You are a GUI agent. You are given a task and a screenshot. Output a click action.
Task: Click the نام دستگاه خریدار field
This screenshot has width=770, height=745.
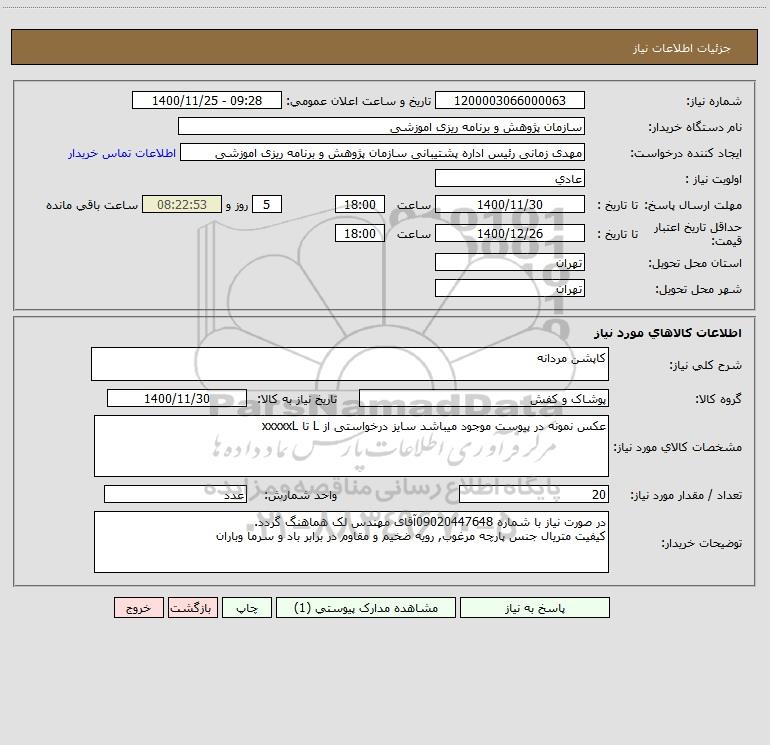(x=381, y=126)
